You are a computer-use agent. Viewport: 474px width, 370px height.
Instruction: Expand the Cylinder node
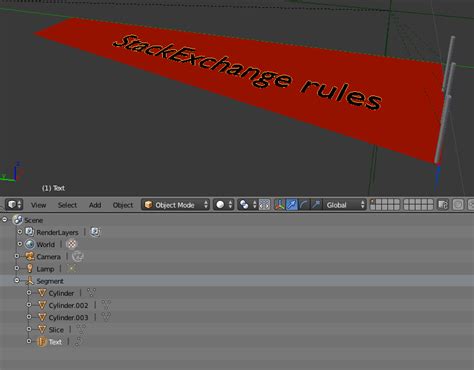(x=29, y=293)
